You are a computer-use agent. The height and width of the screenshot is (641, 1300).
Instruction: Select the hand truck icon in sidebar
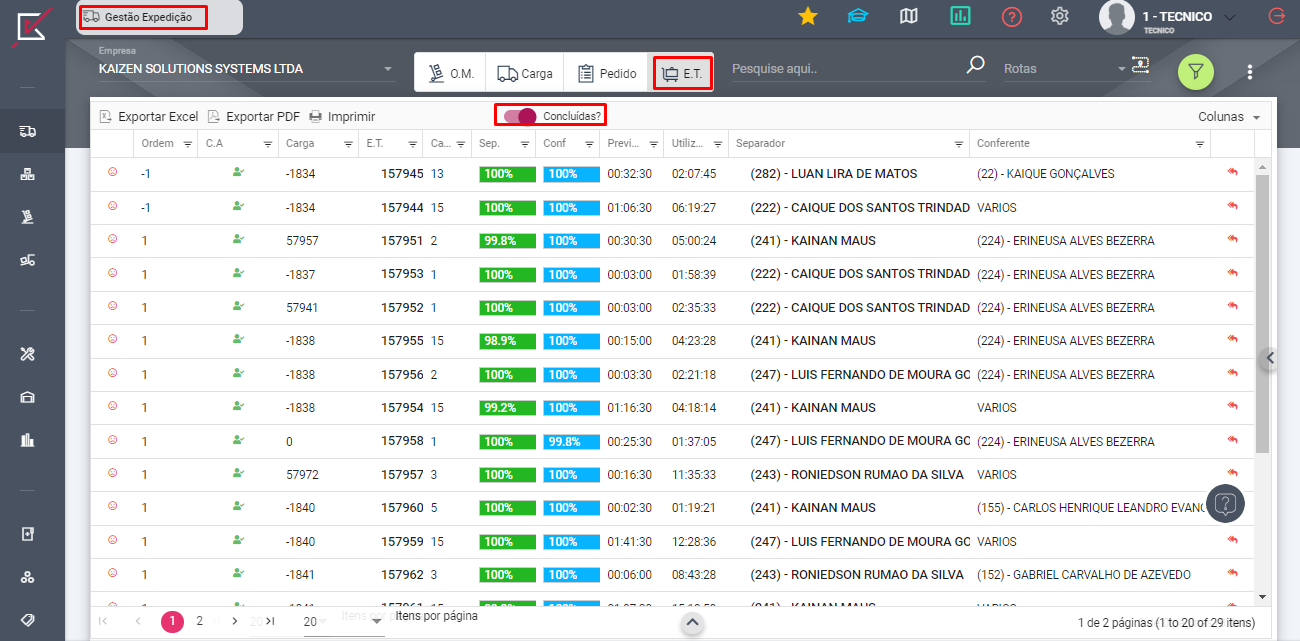(x=28, y=217)
